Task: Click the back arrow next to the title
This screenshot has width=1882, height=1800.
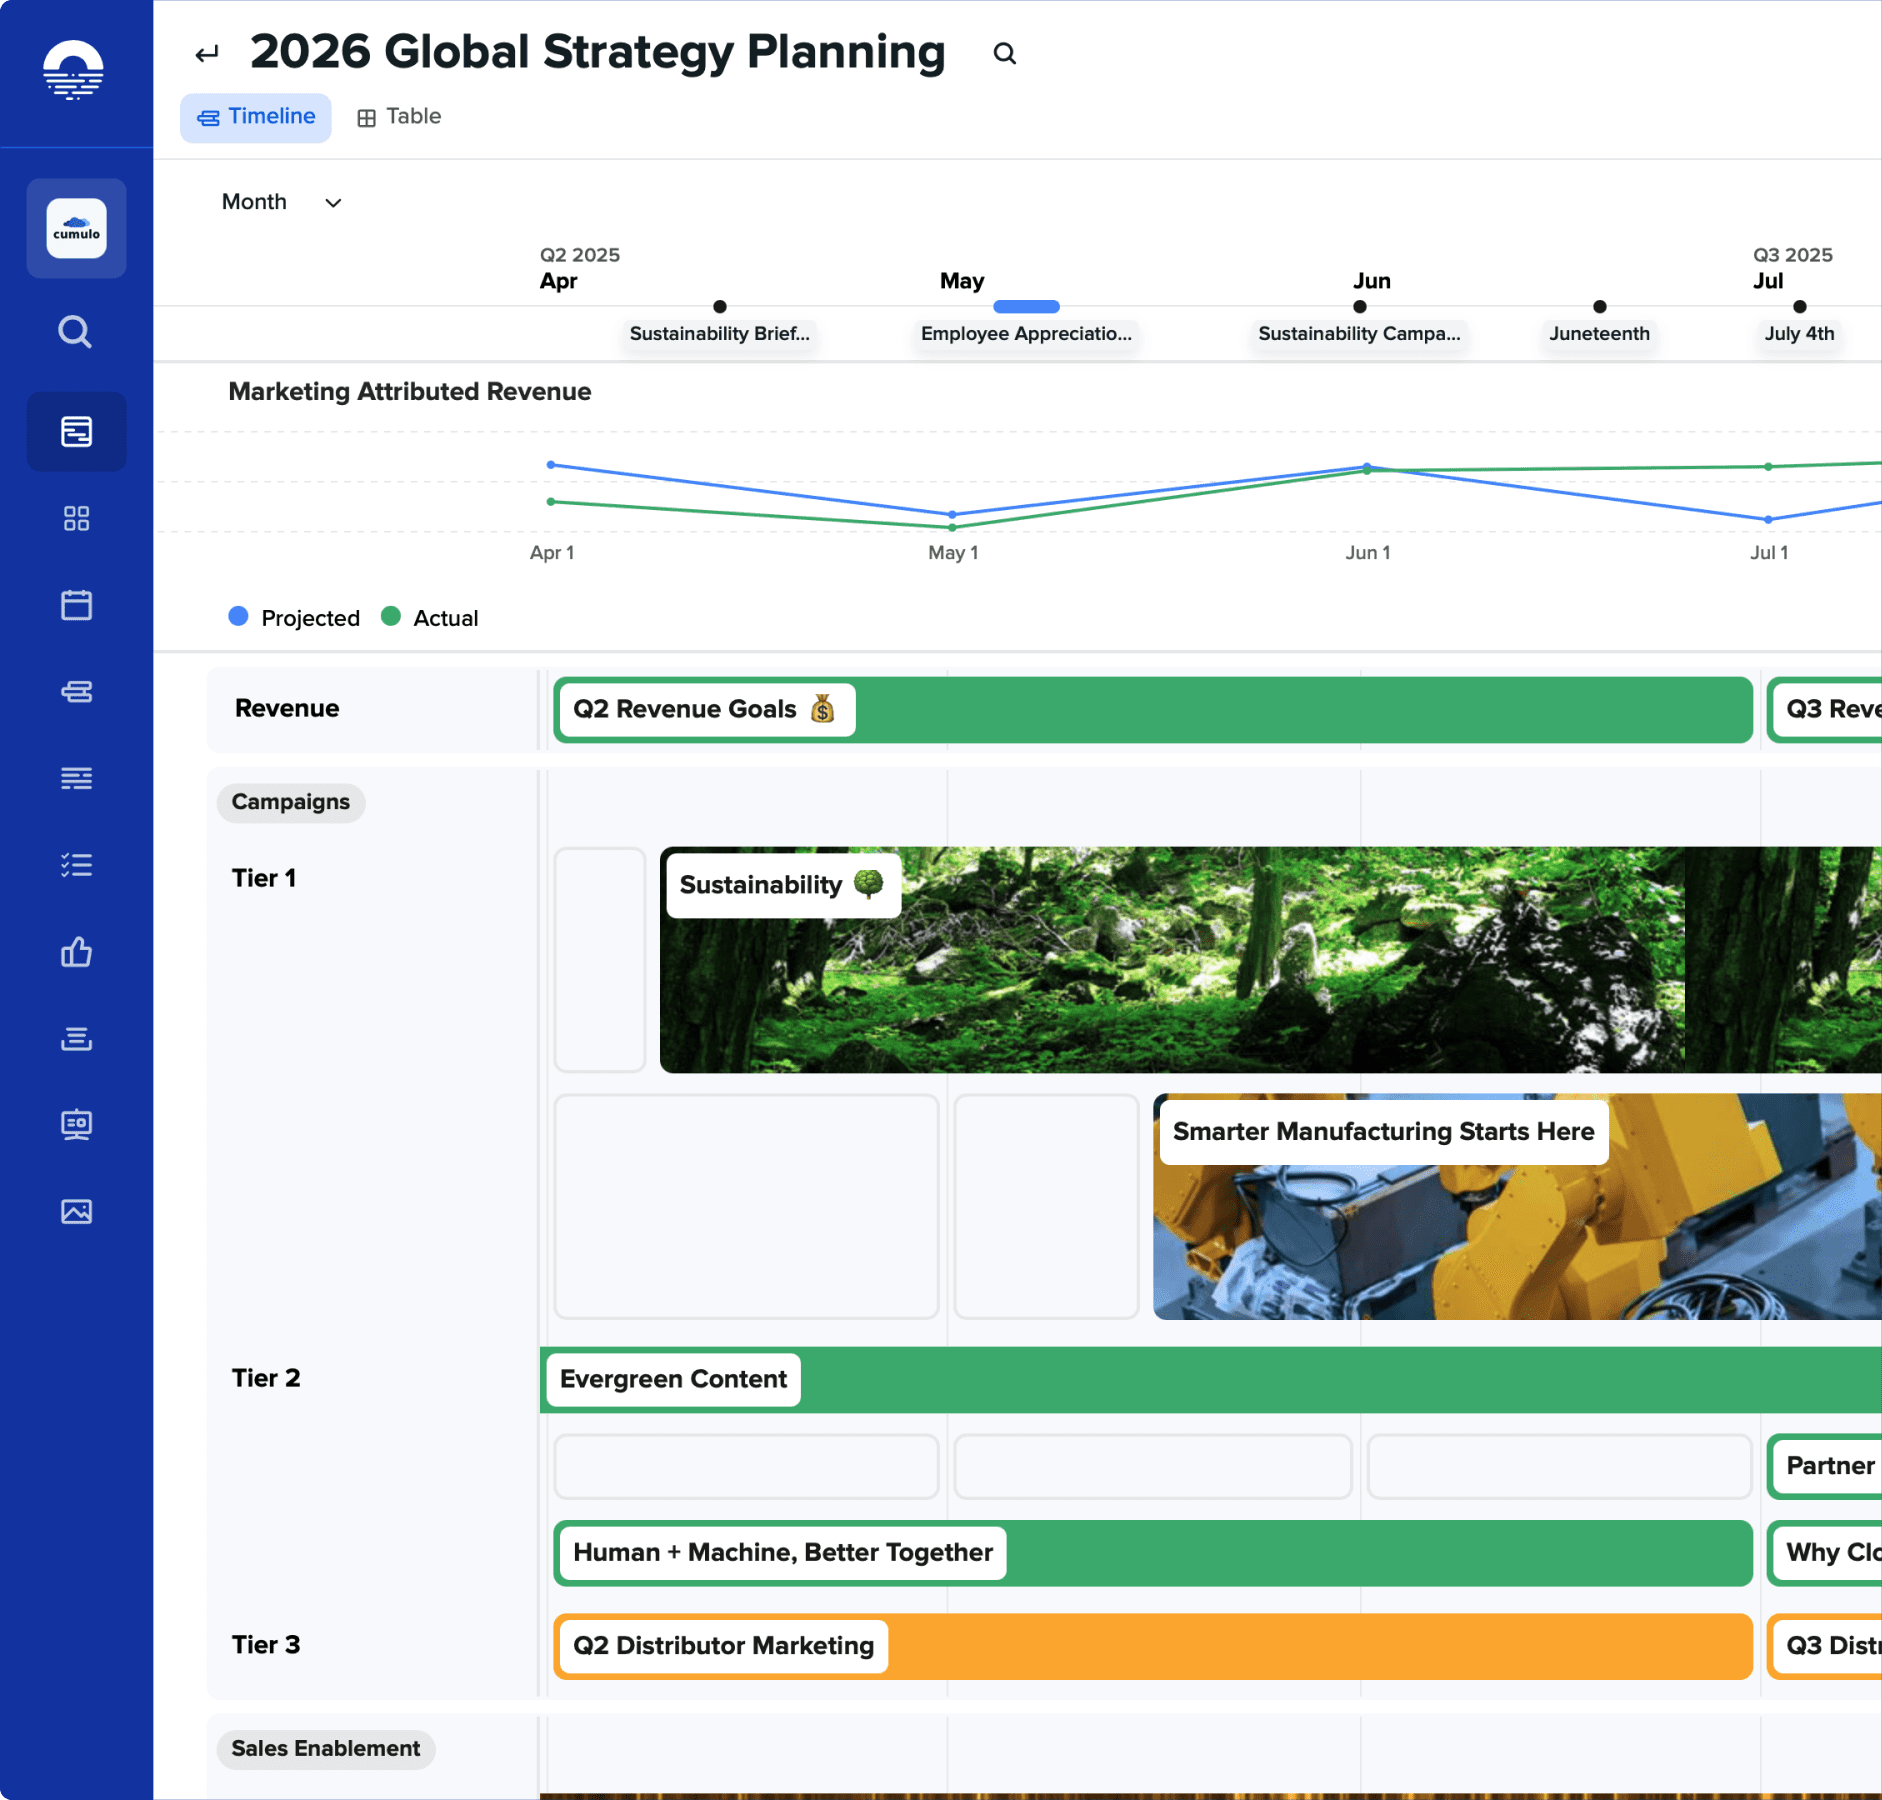Action: (x=207, y=54)
